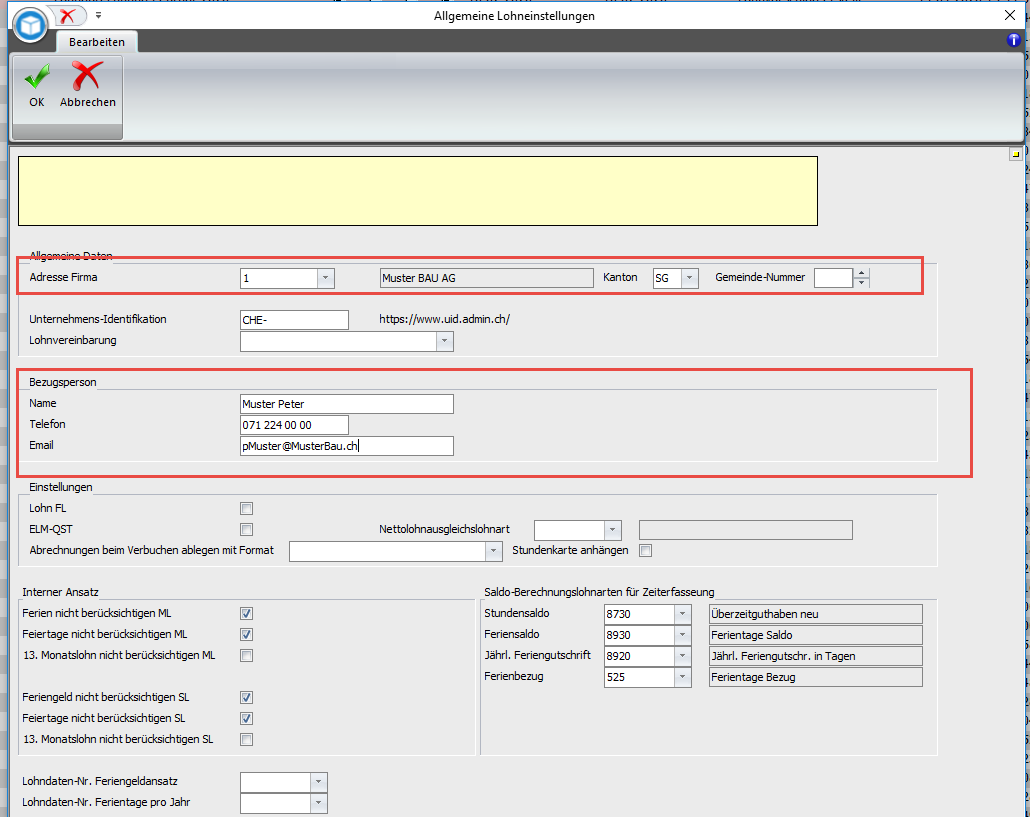The height and width of the screenshot is (817, 1030).
Task: Open the Lohnvereinbarung dropdown
Action: 444,341
